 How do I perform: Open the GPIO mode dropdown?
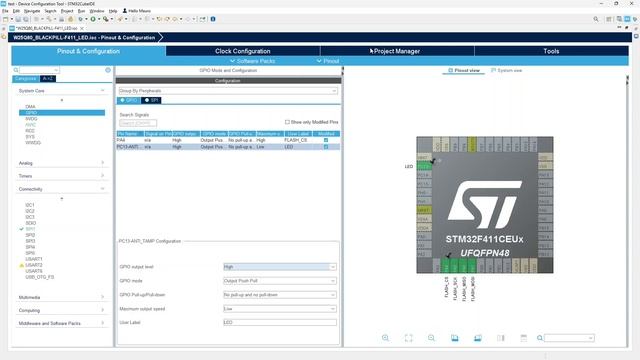click(280, 281)
